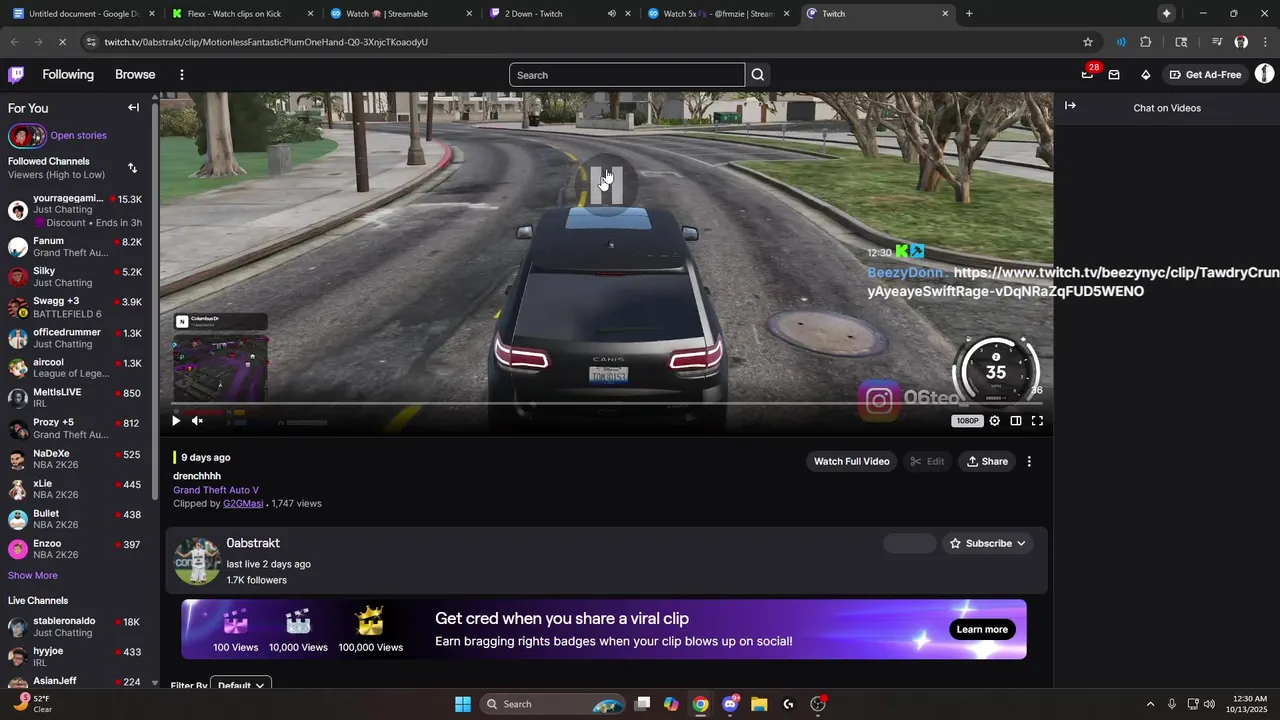Image resolution: width=1280 pixels, height=720 pixels.
Task: Open Discord from taskbar
Action: 731,704
